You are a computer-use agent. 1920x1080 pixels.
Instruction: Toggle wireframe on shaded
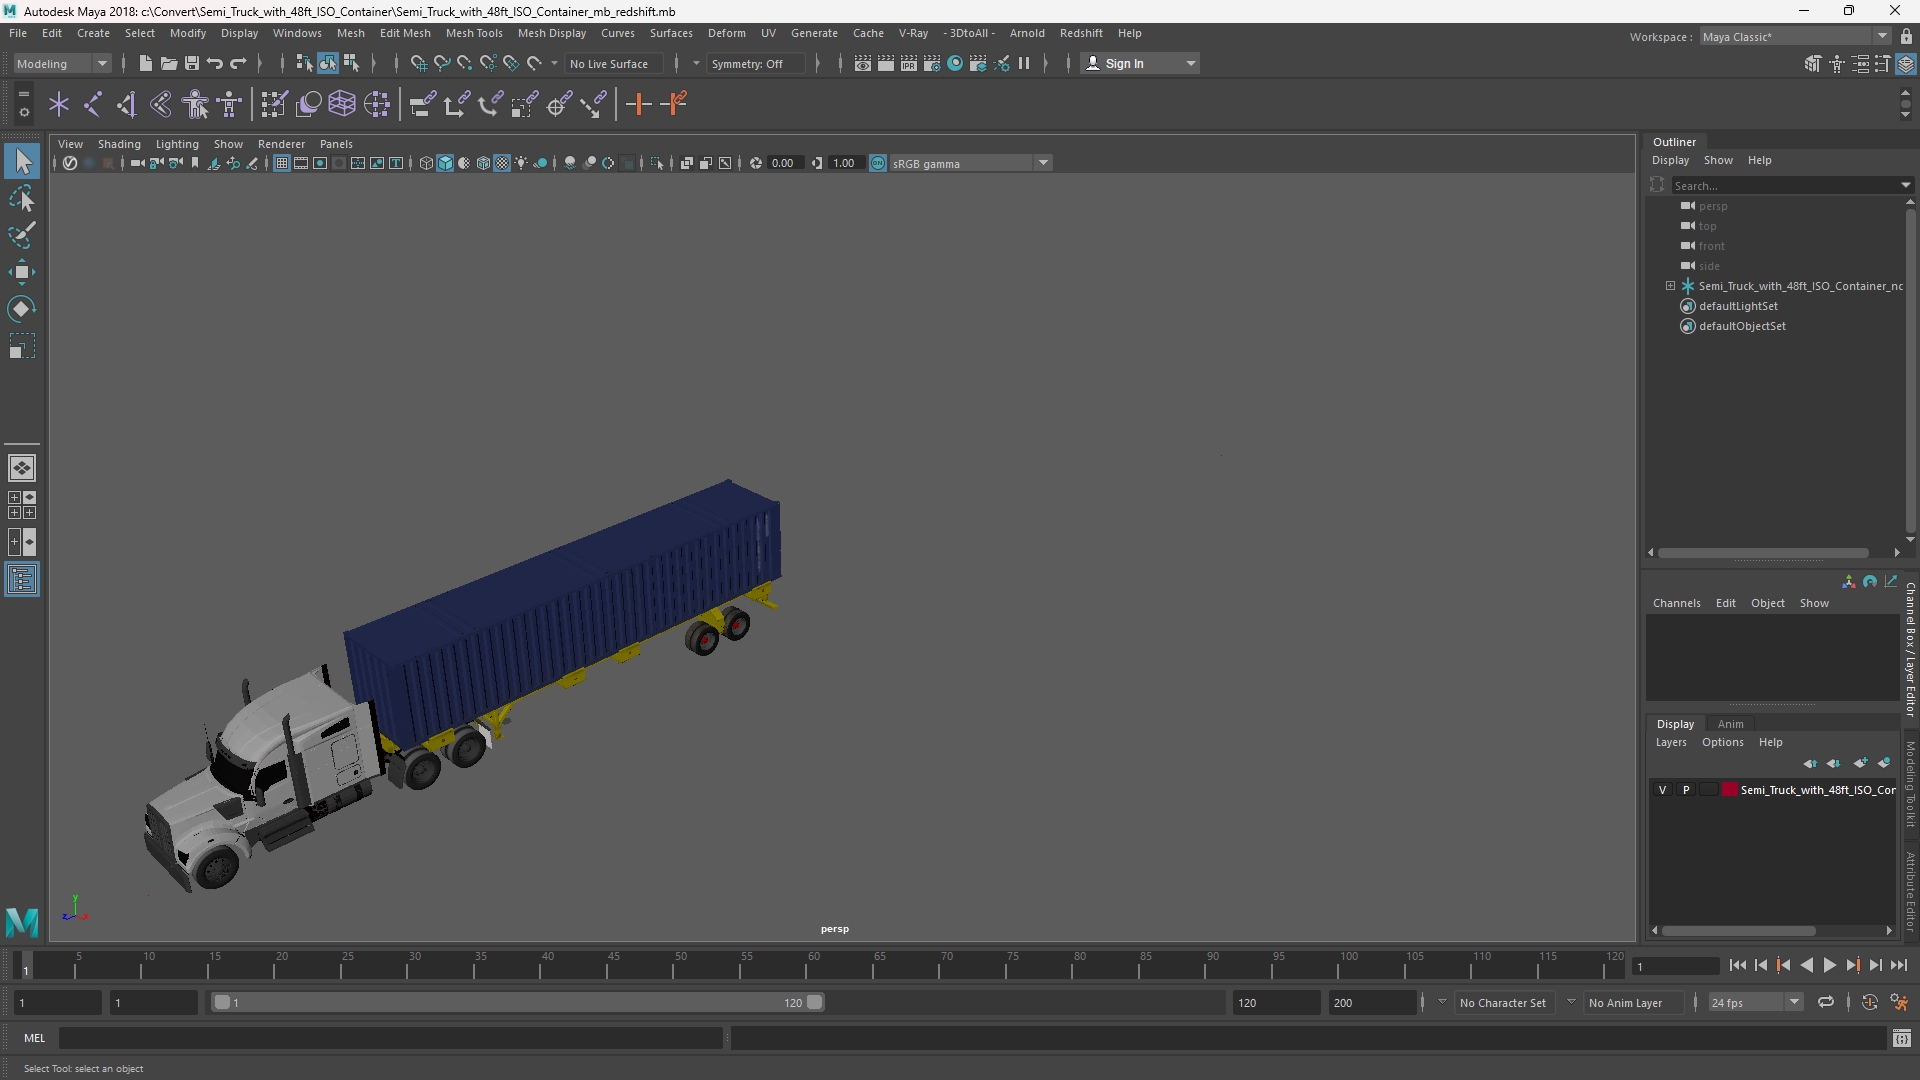pos(483,163)
